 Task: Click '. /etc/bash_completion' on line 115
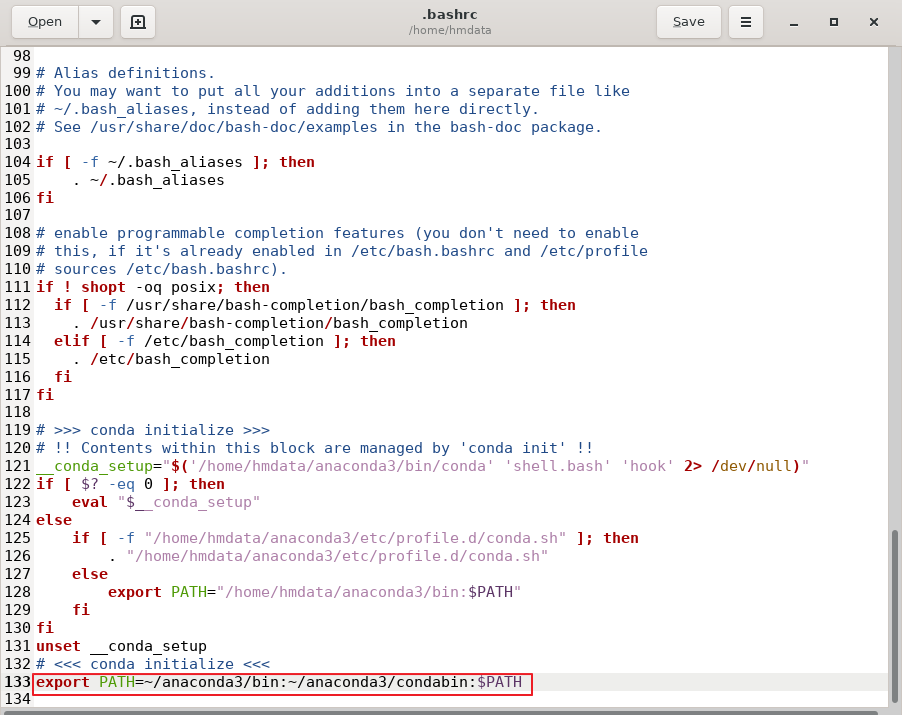pos(171,359)
